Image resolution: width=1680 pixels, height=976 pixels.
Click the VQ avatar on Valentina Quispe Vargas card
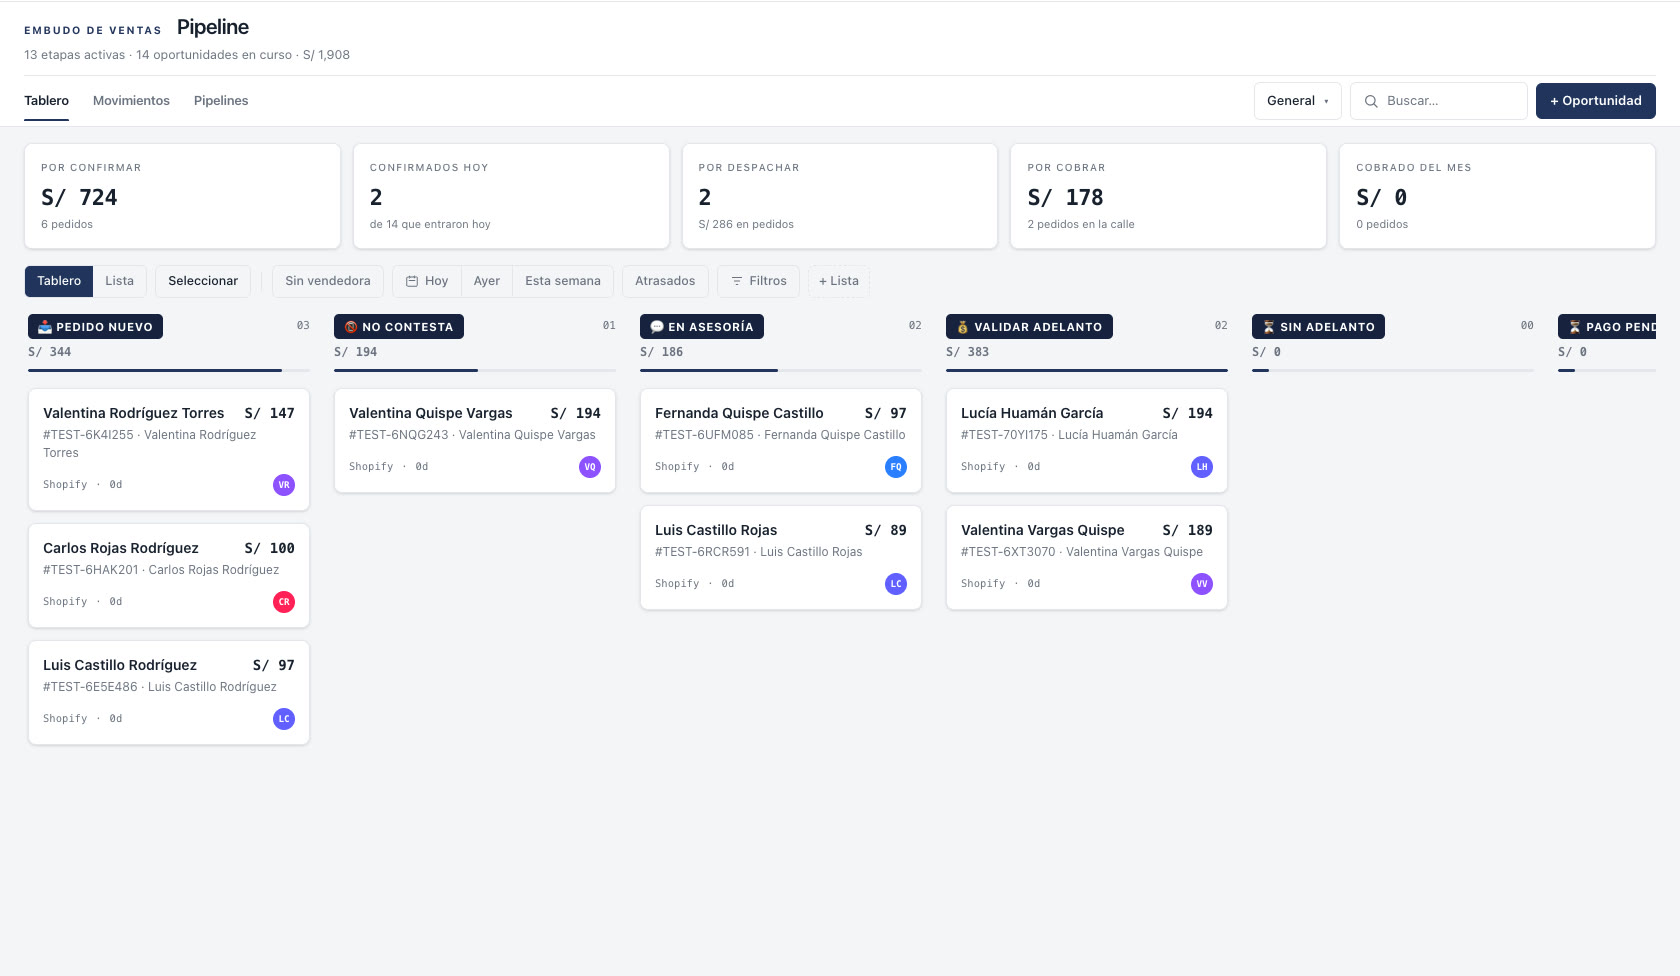pos(590,467)
